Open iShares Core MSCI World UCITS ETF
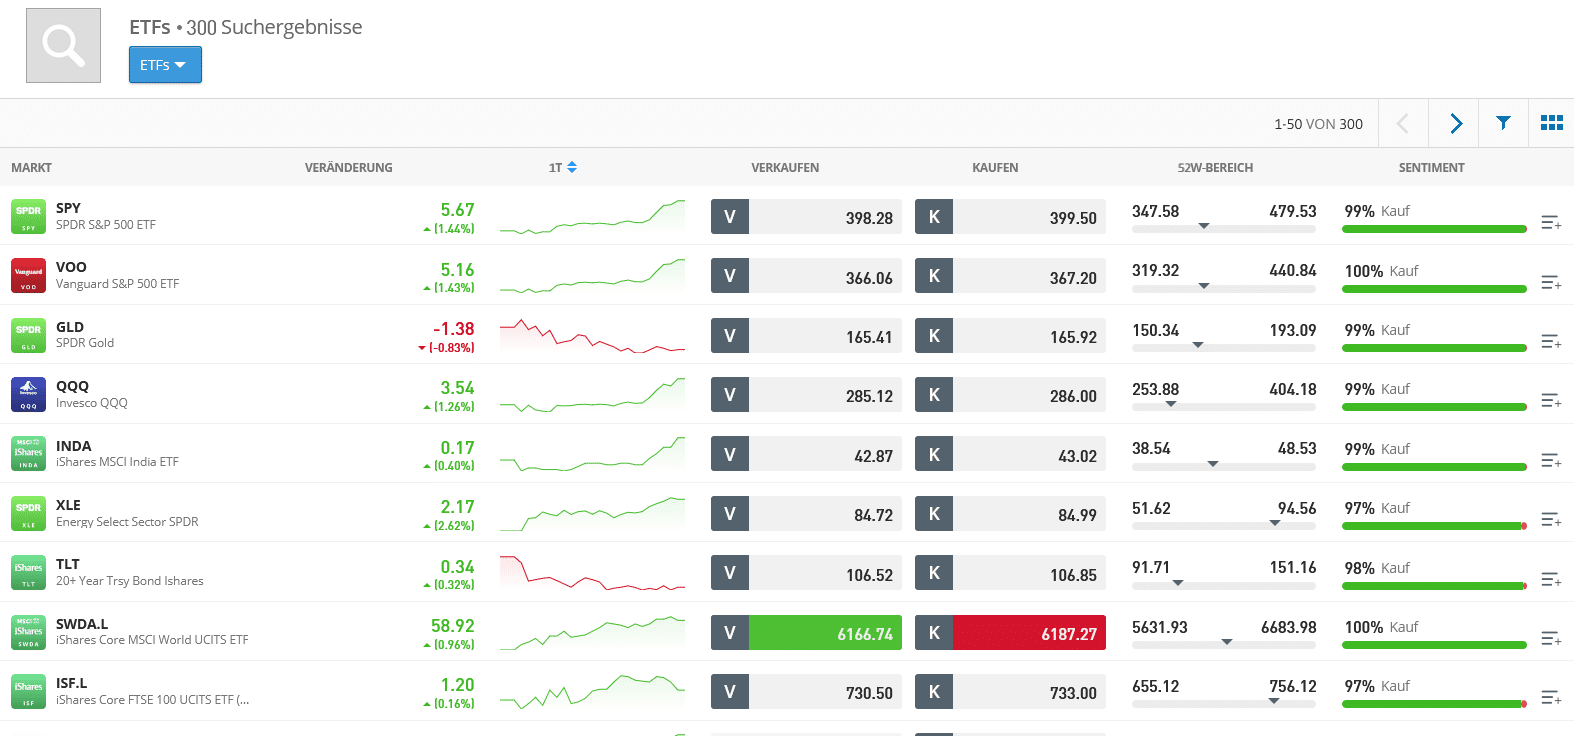Screen dimensions: 1574x736 pos(152,640)
